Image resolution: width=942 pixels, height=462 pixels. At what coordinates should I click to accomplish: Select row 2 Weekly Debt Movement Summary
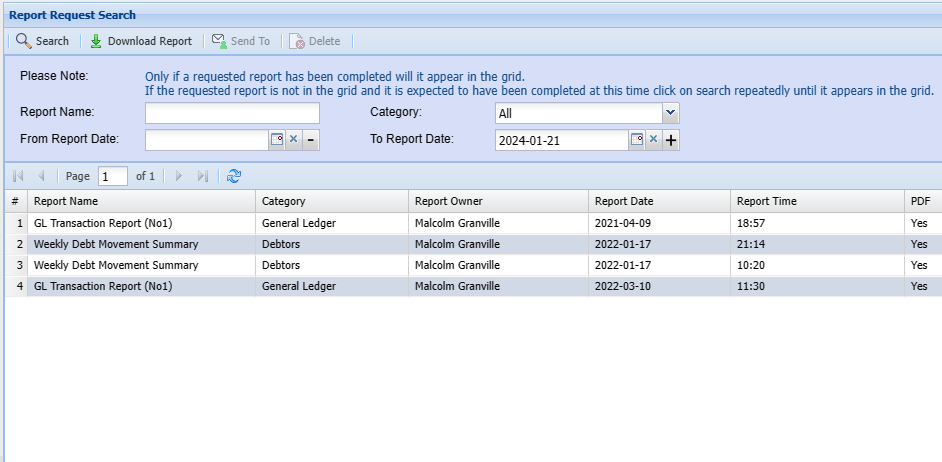(x=473, y=245)
